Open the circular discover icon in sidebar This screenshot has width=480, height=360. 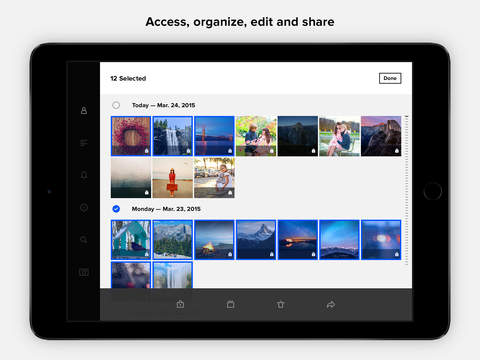[x=84, y=208]
